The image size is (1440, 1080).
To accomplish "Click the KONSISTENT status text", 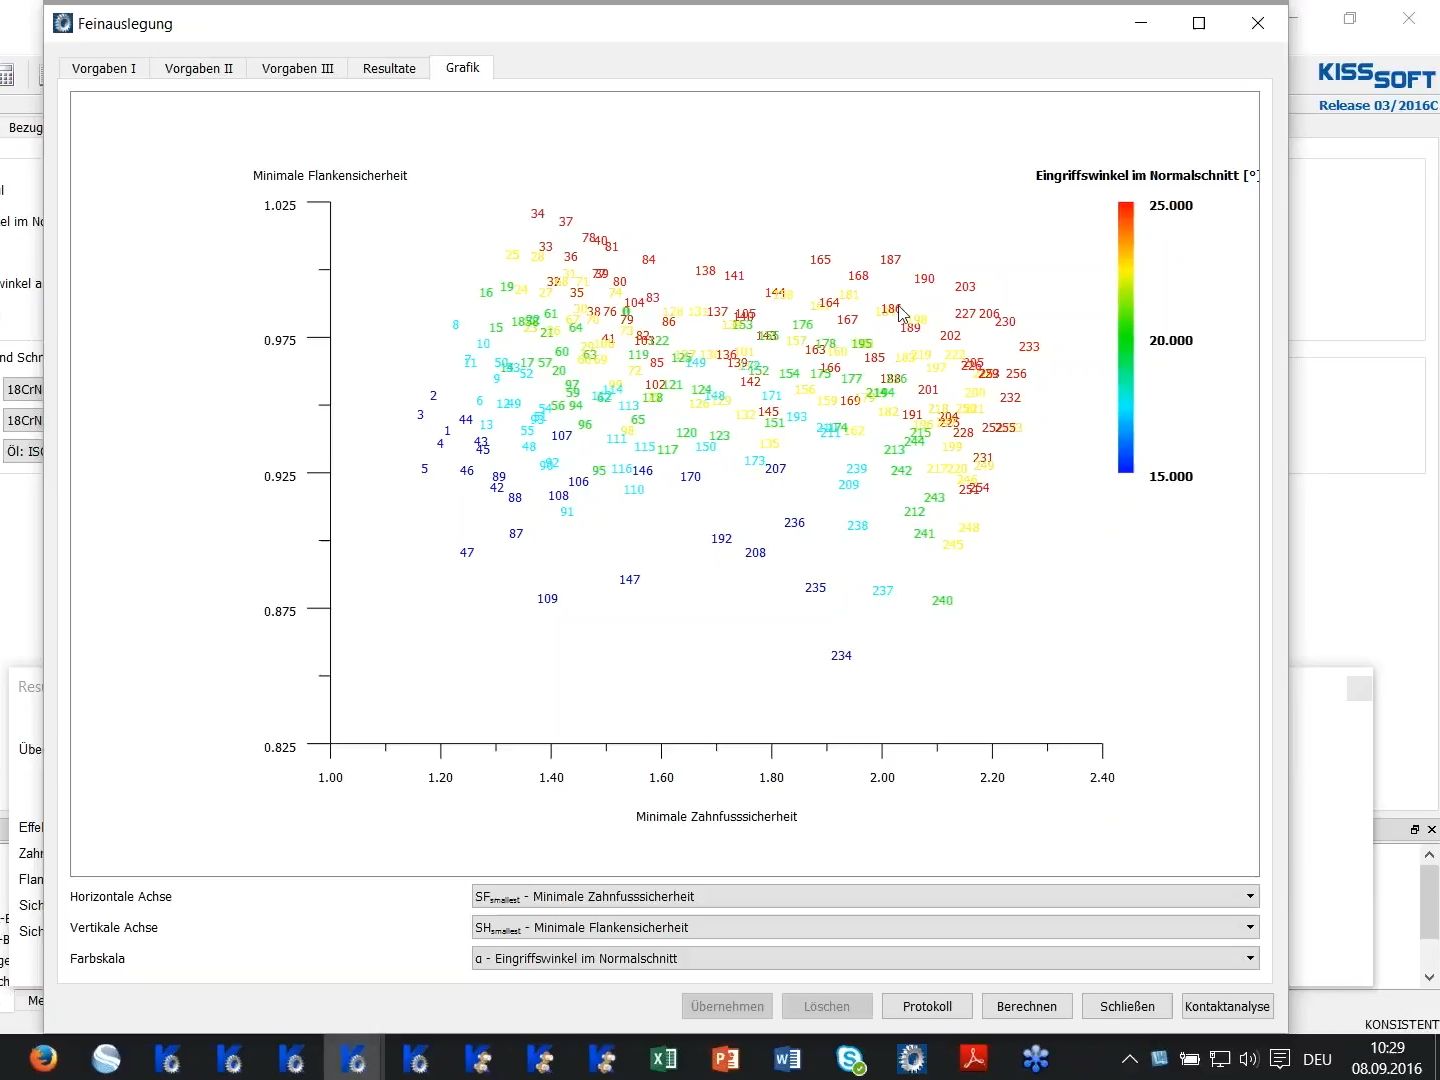I will pos(1401,1025).
